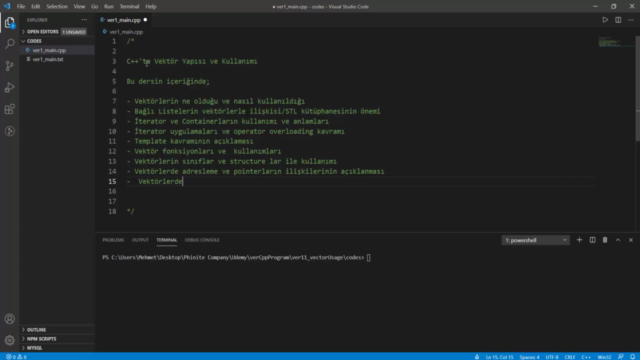Screen dimensions: 640x360
Task: Change indentation via Spaces: 4
Action: 529,357
